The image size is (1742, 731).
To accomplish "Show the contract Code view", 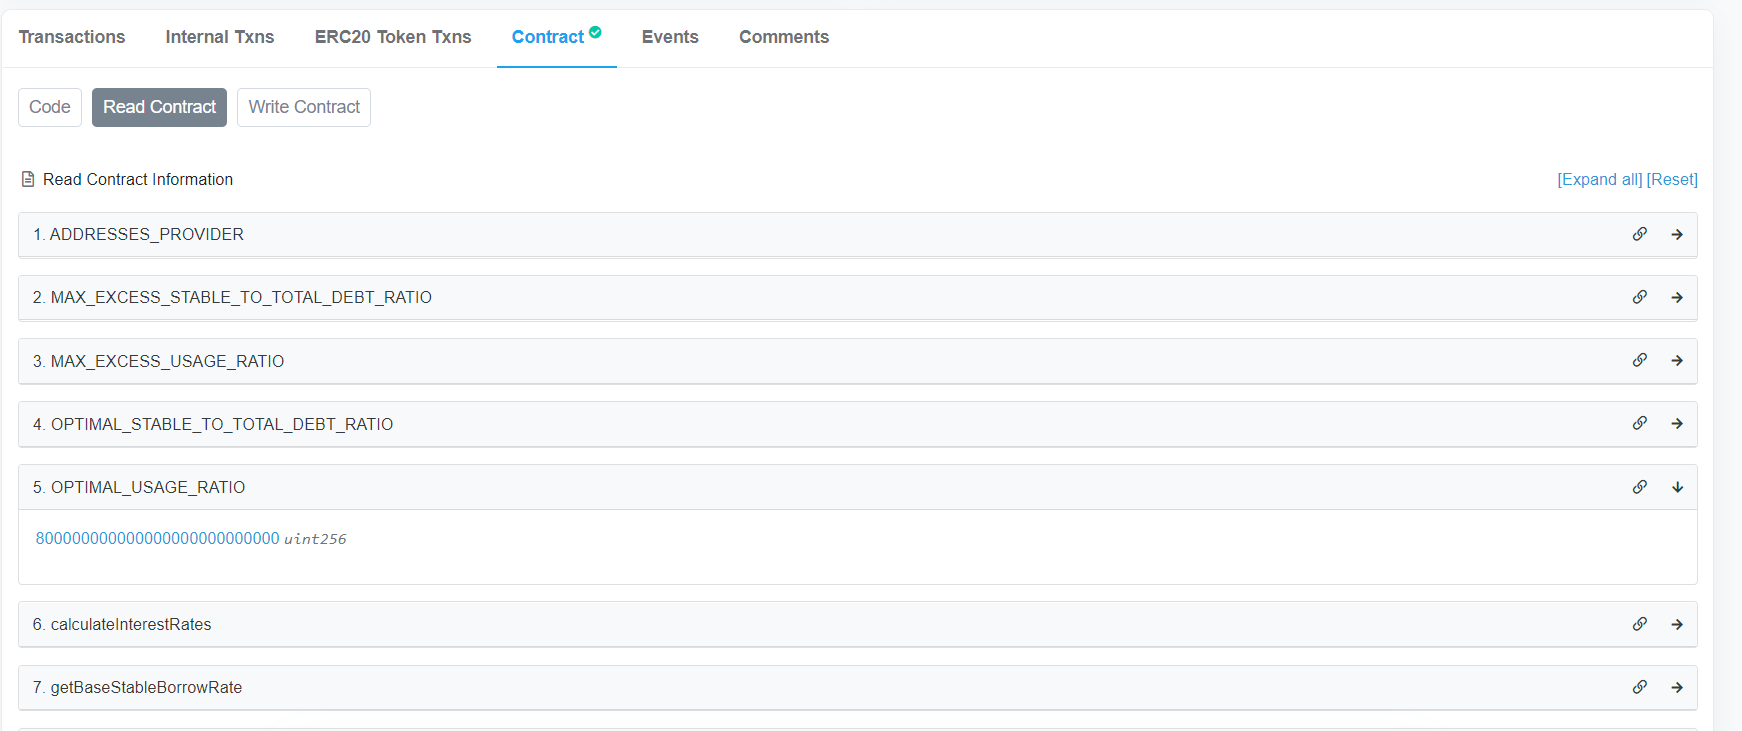I will (50, 107).
